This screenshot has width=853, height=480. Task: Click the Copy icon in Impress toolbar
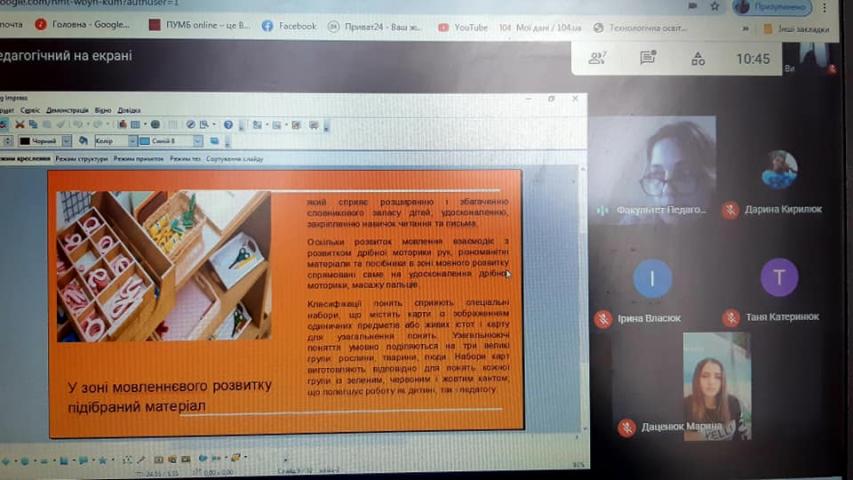(x=33, y=125)
